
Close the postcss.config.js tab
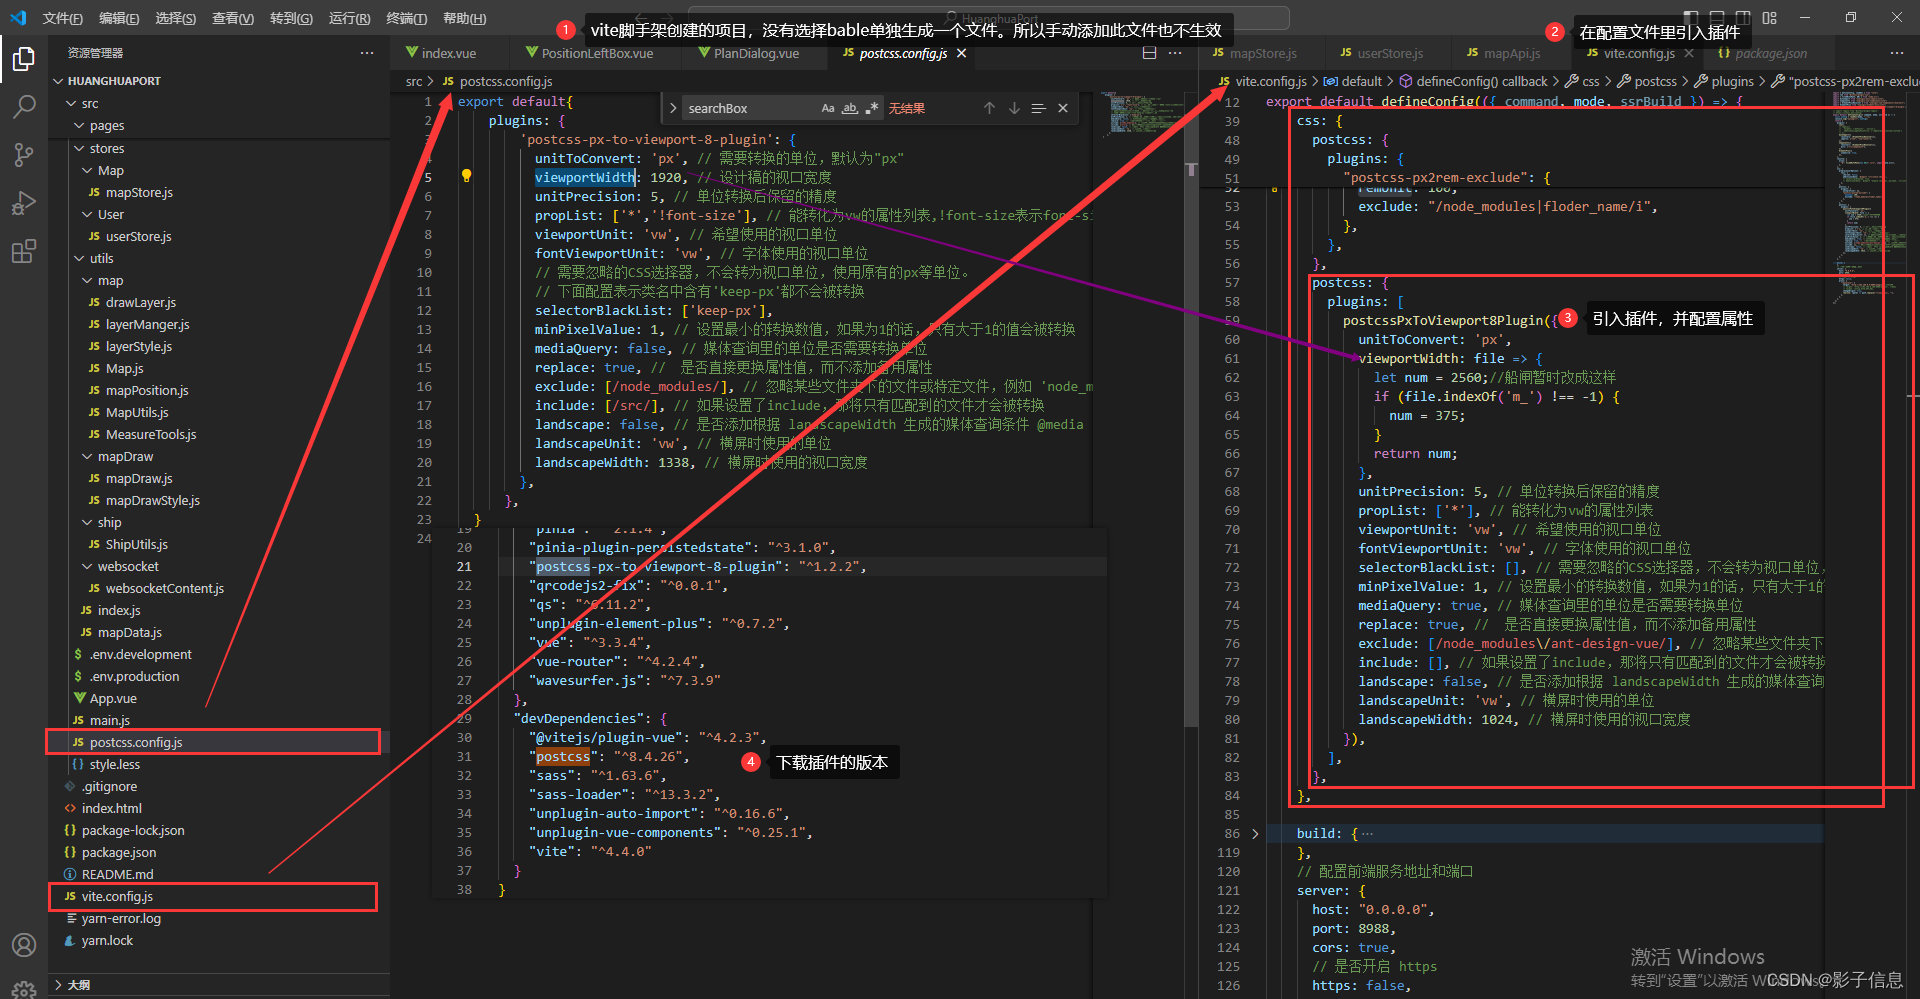962,53
